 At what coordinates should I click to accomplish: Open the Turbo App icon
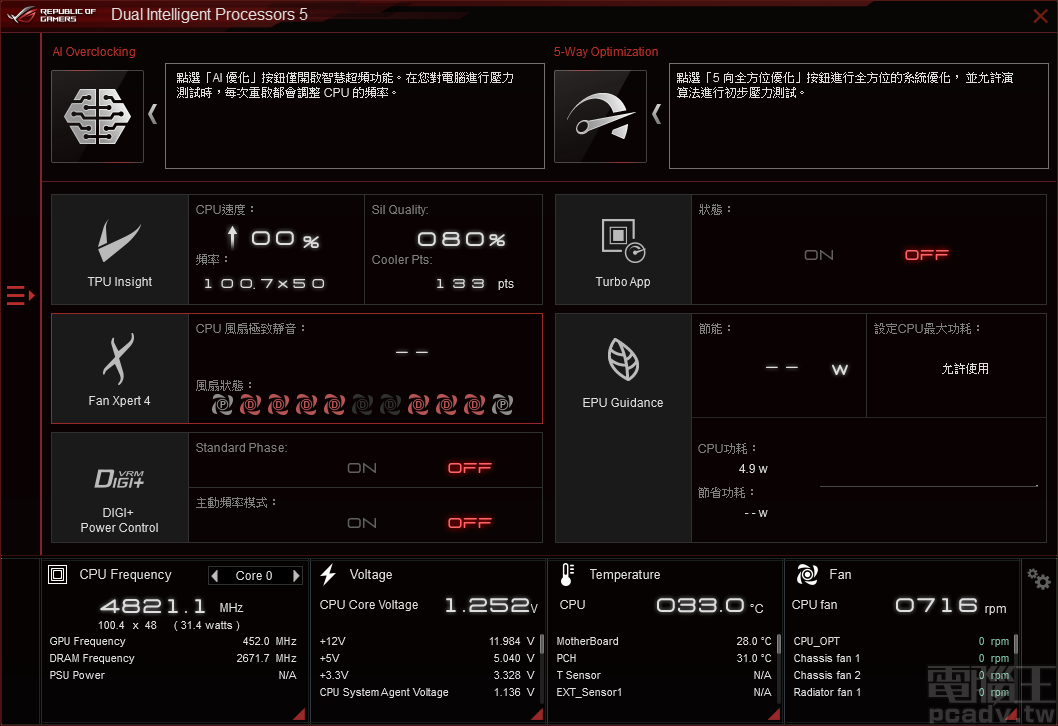coord(622,240)
